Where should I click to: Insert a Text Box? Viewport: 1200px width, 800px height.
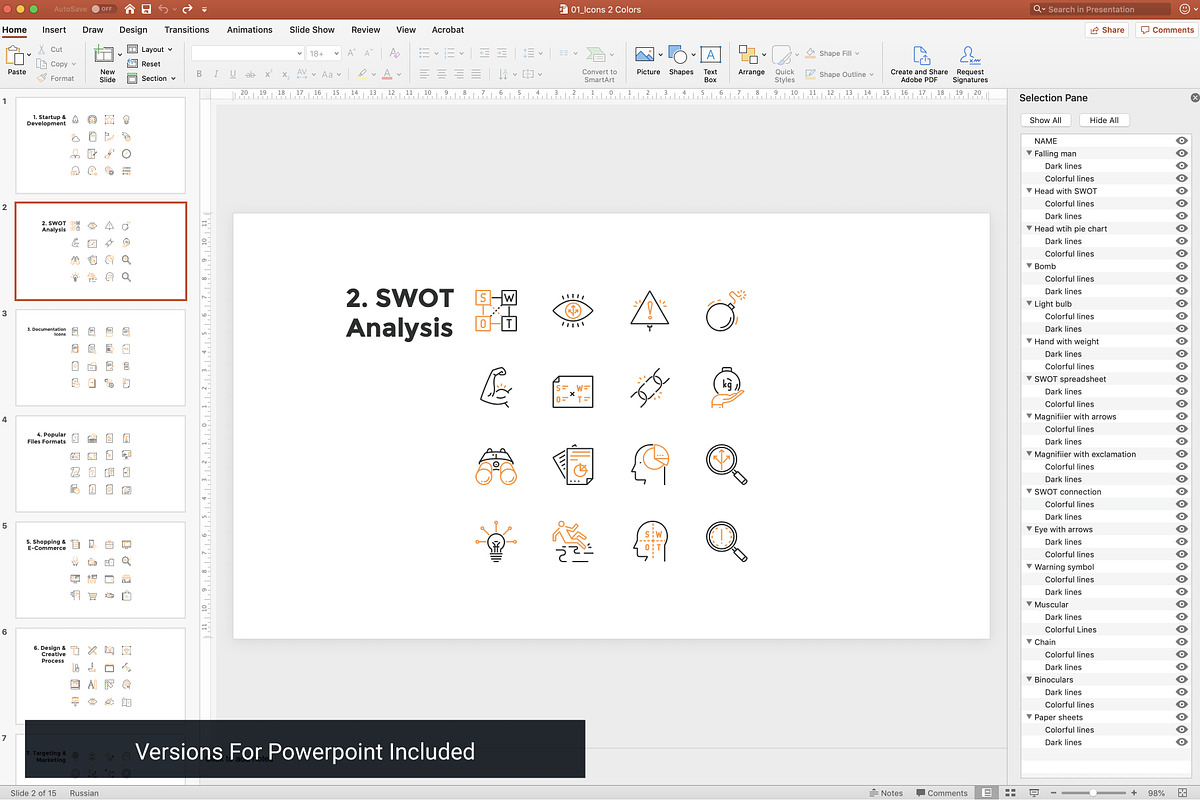click(710, 63)
